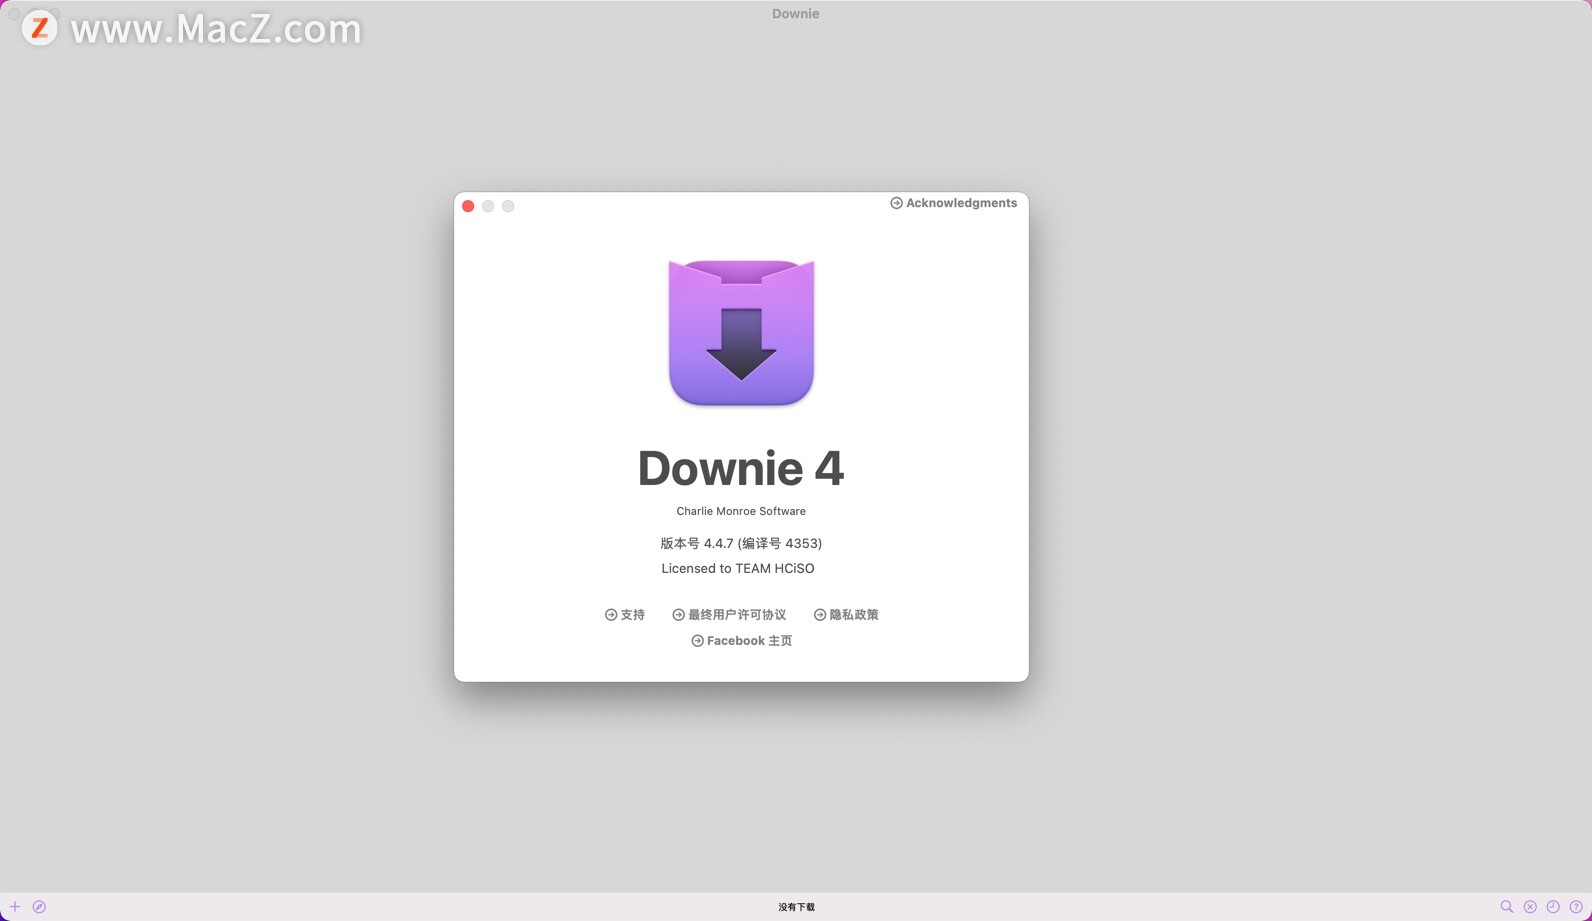The image size is (1592, 921).
Task: Open the 支持 support link
Action: pos(625,615)
